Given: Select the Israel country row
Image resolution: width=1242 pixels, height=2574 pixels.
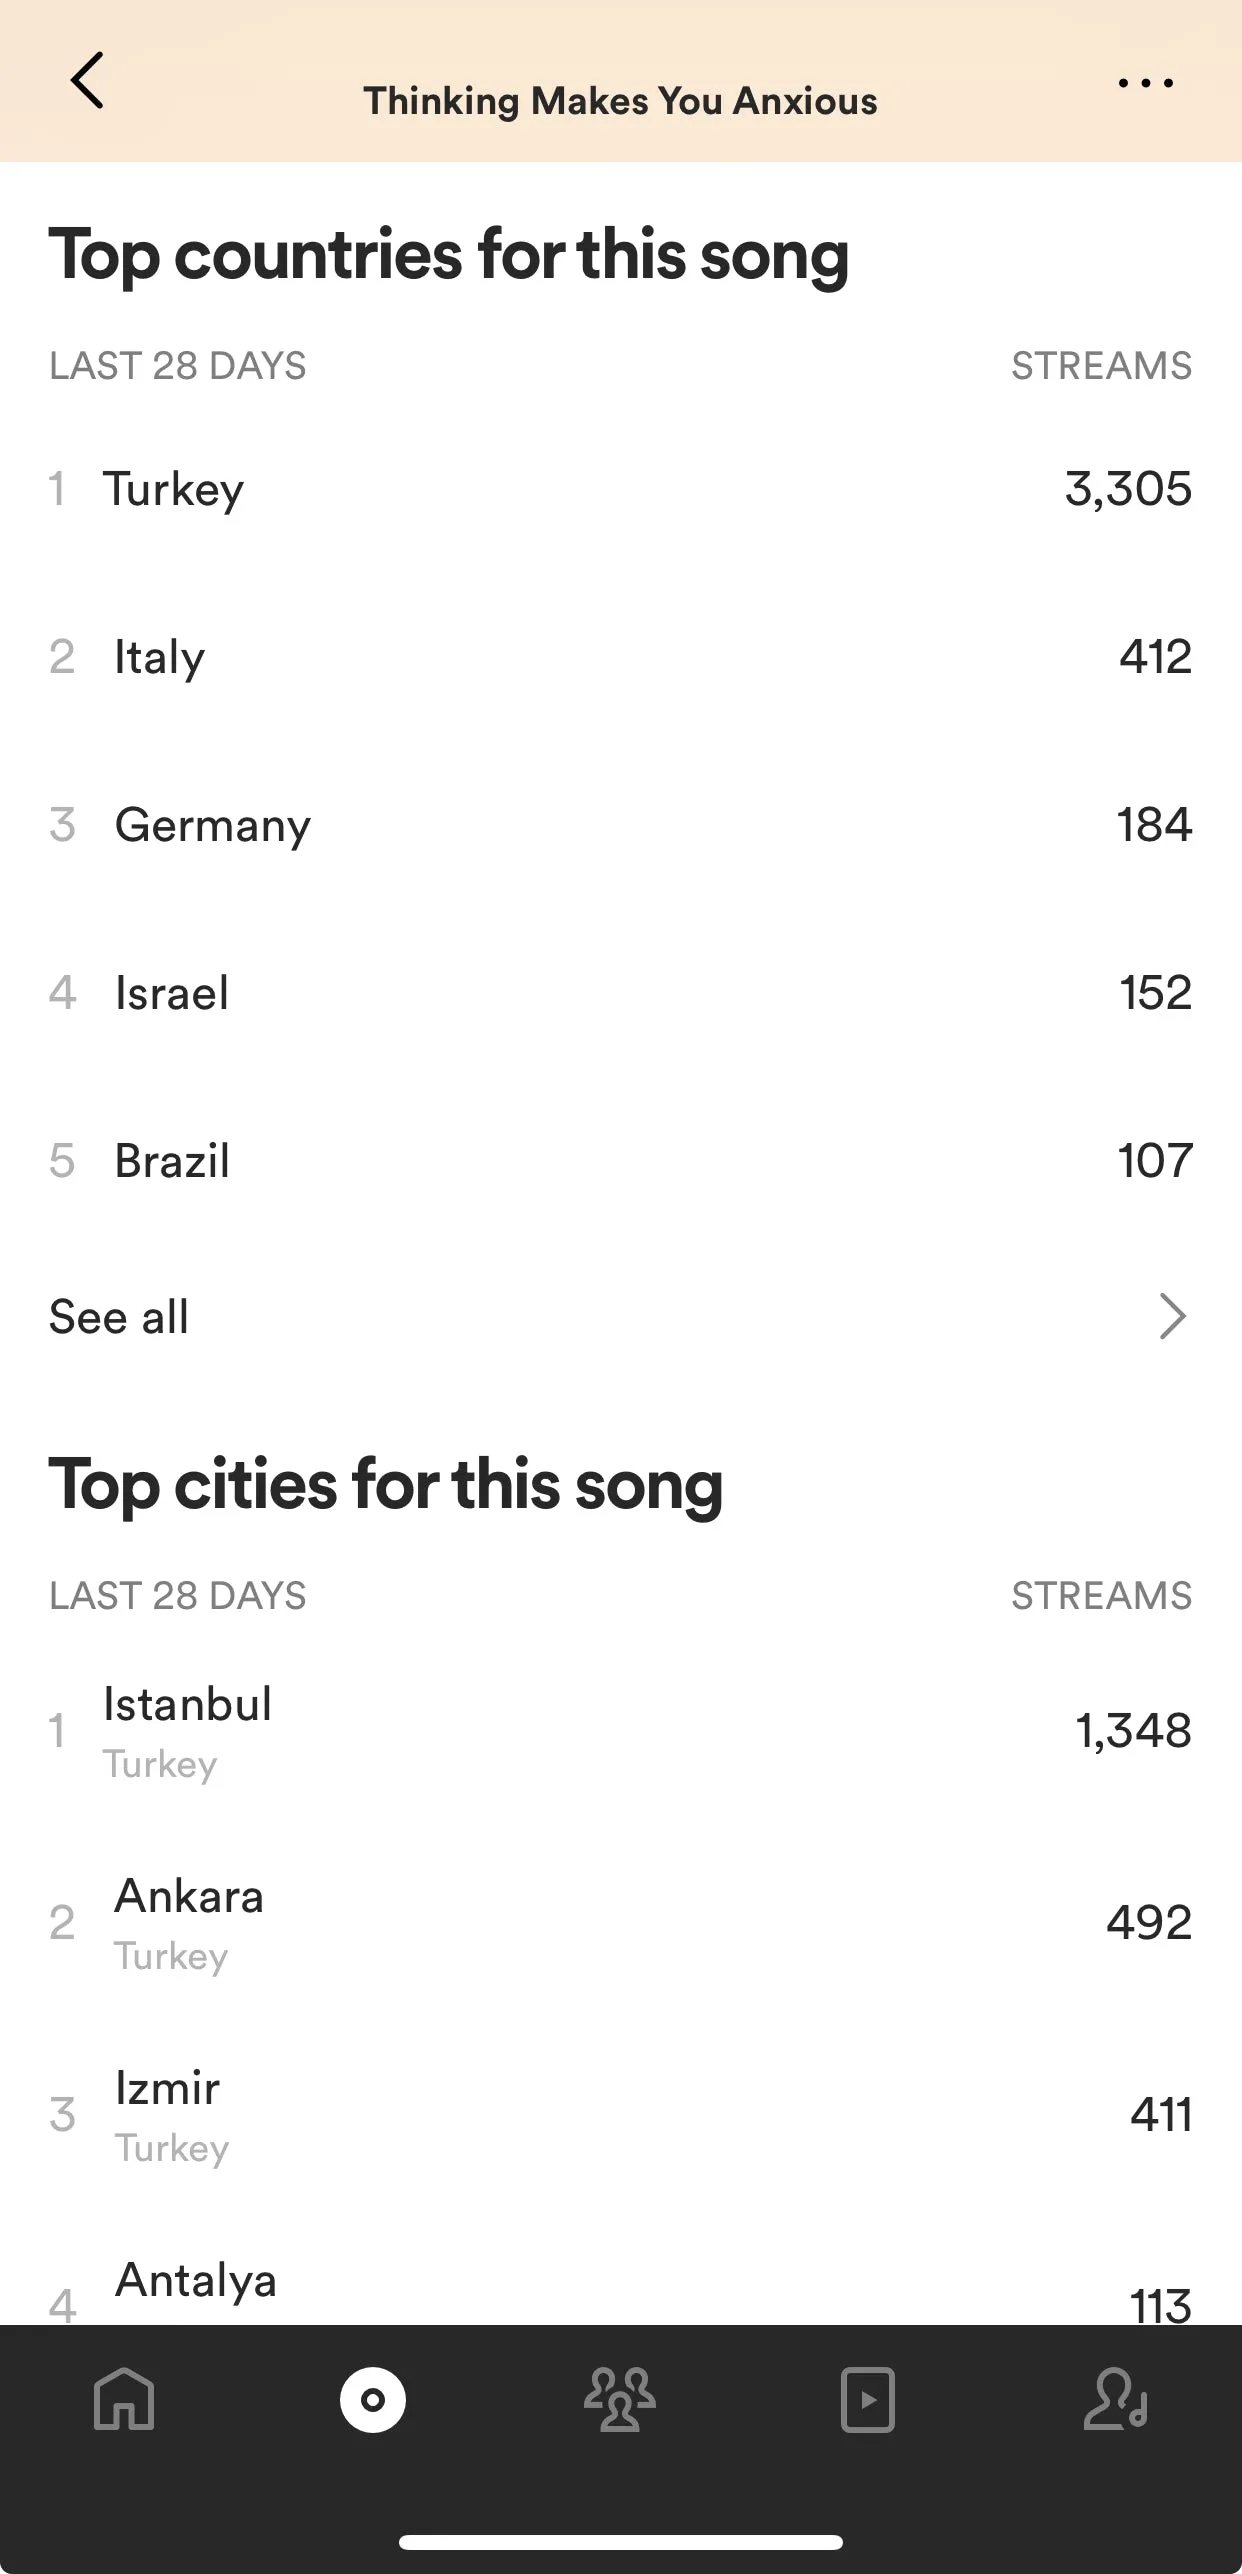Looking at the screenshot, I should tap(621, 993).
